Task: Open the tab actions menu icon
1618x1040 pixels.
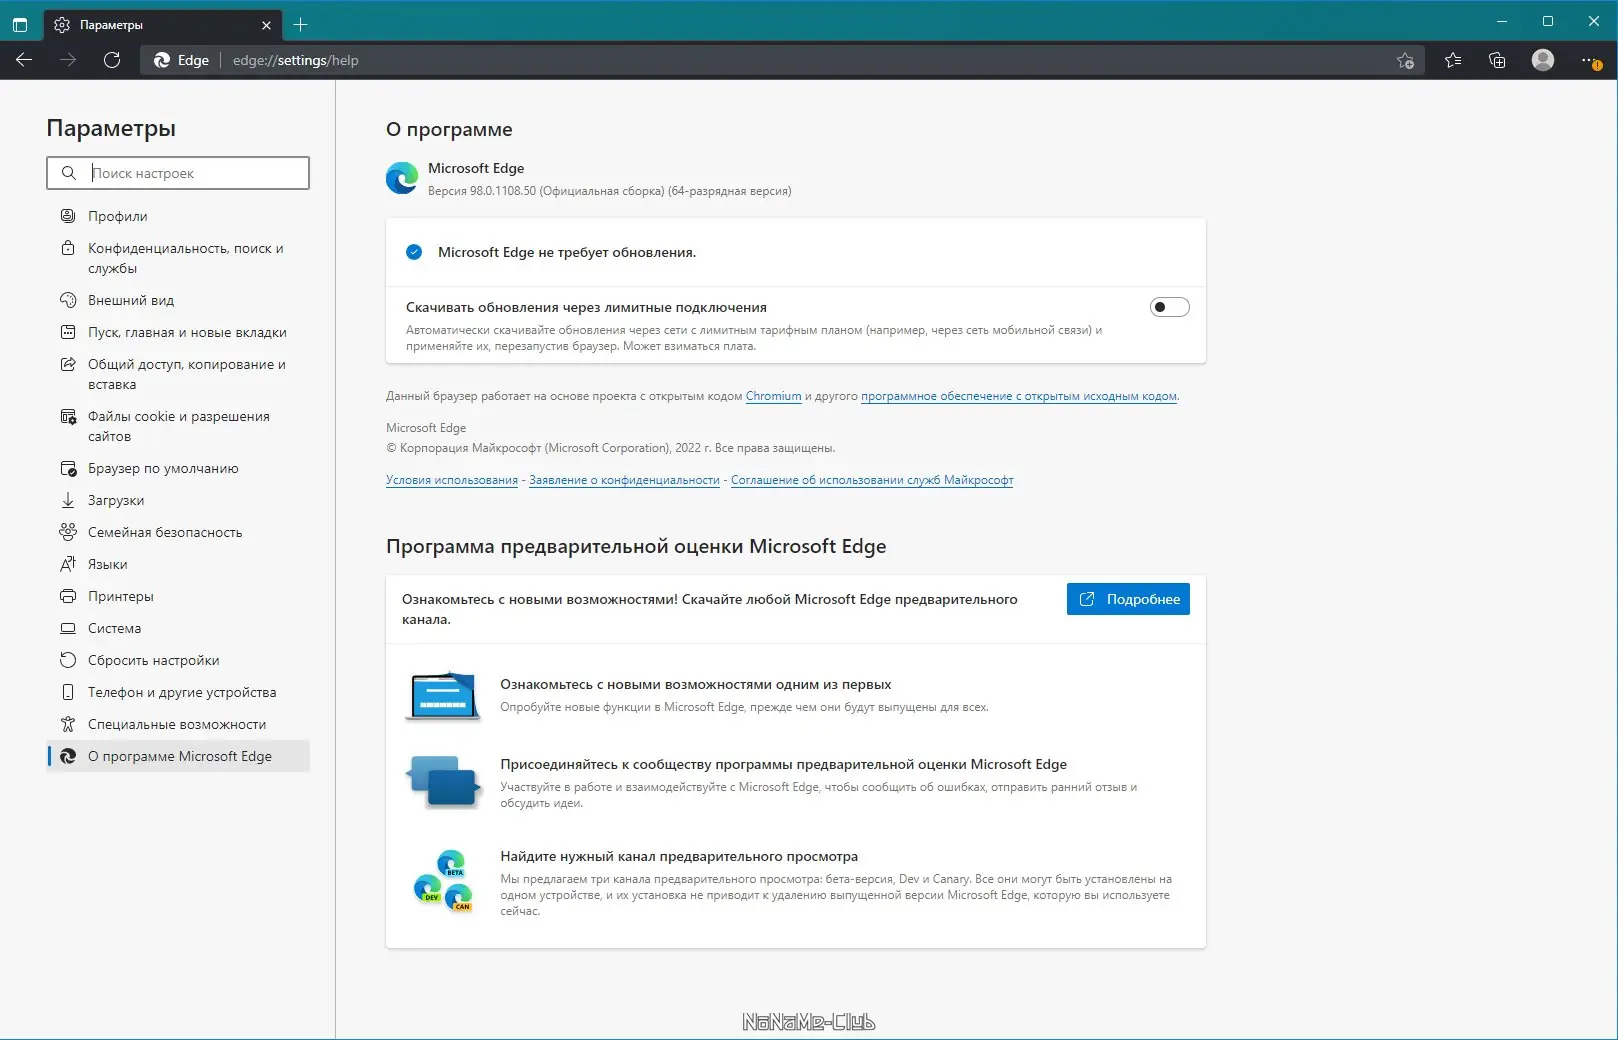Action: point(20,24)
